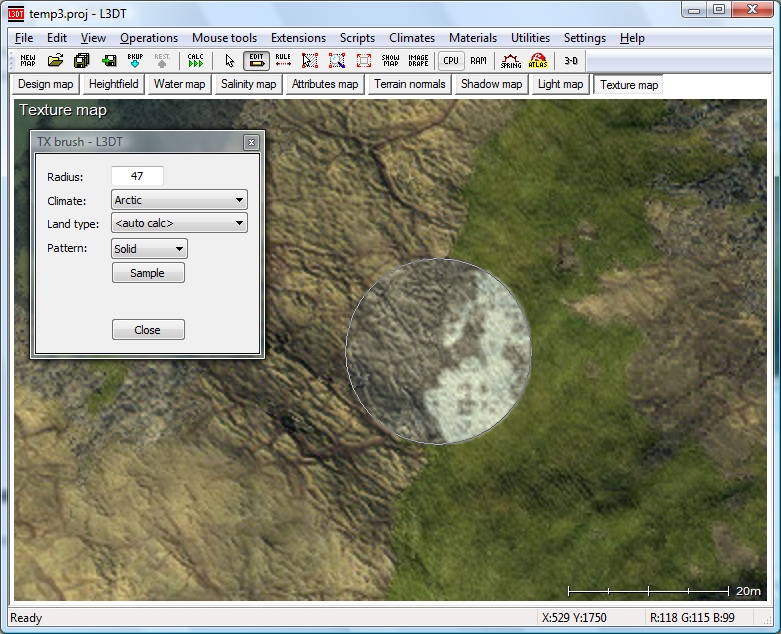Open a project with the folder icon
Viewport: 781px width, 634px height.
coord(55,61)
